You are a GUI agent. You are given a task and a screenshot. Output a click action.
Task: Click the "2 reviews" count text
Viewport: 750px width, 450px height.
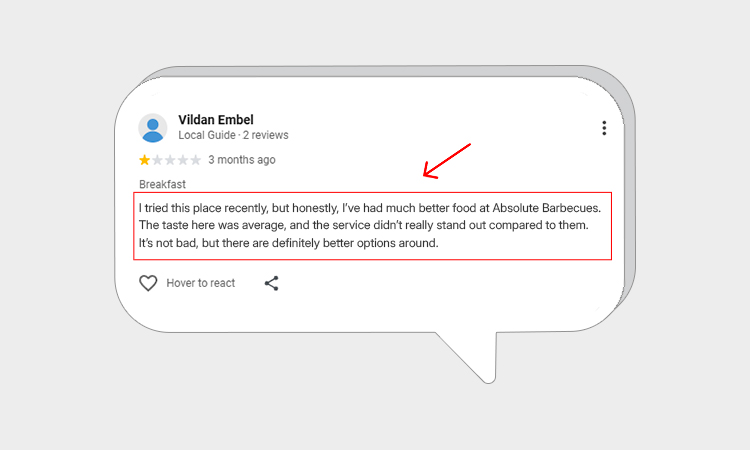pos(267,135)
